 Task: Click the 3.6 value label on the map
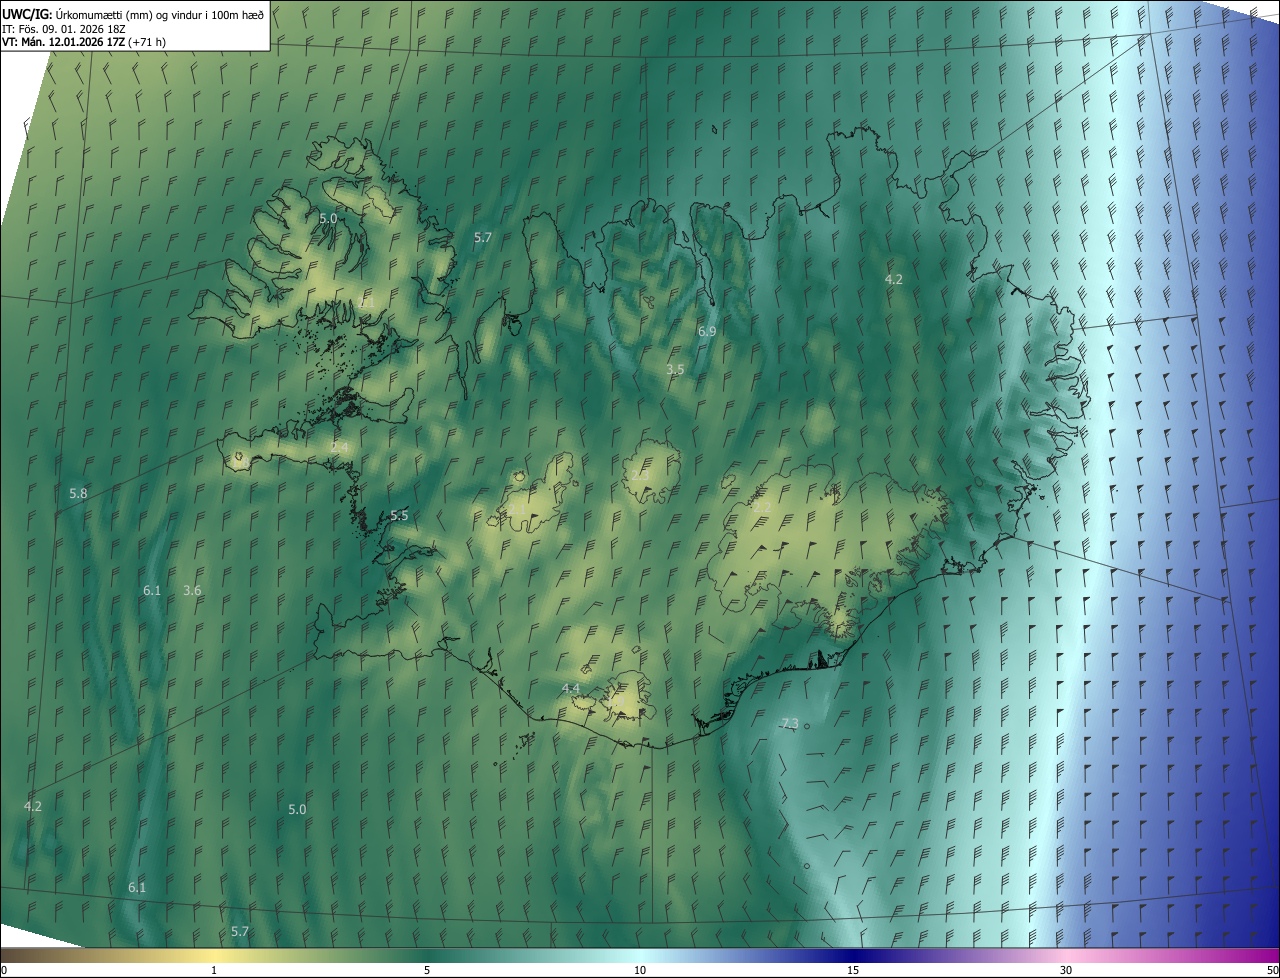point(192,591)
